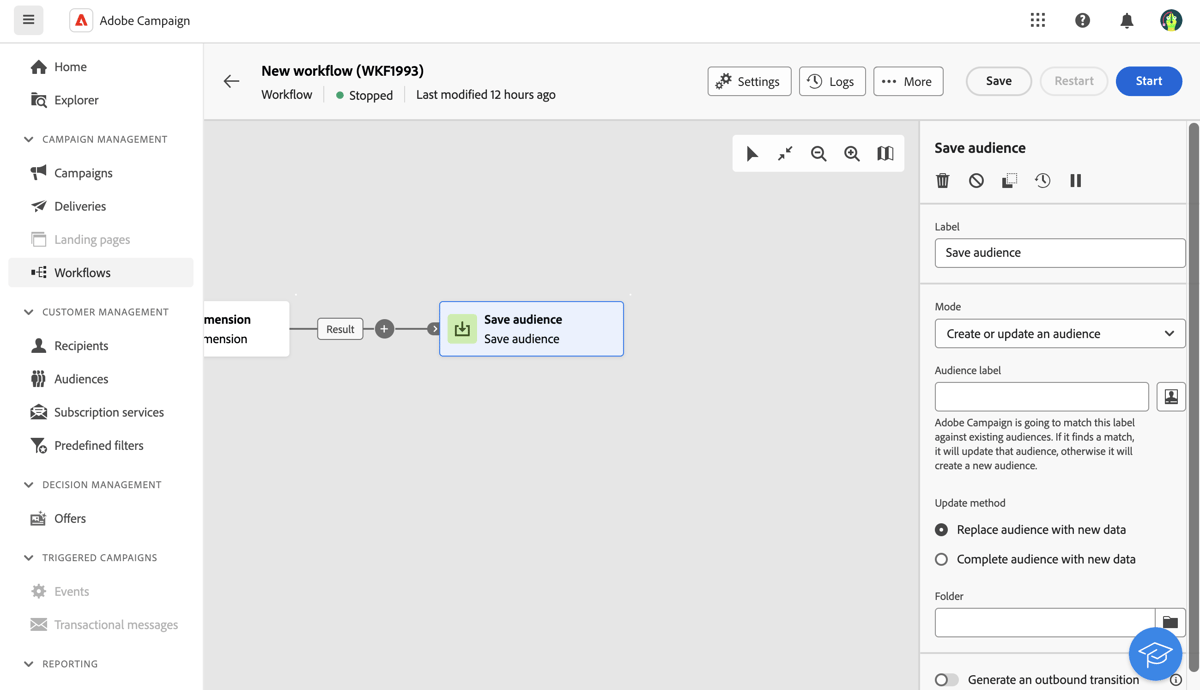Viewport: 1200px width, 690px height.
Task: Select Replace audience with new data
Action: [941, 529]
